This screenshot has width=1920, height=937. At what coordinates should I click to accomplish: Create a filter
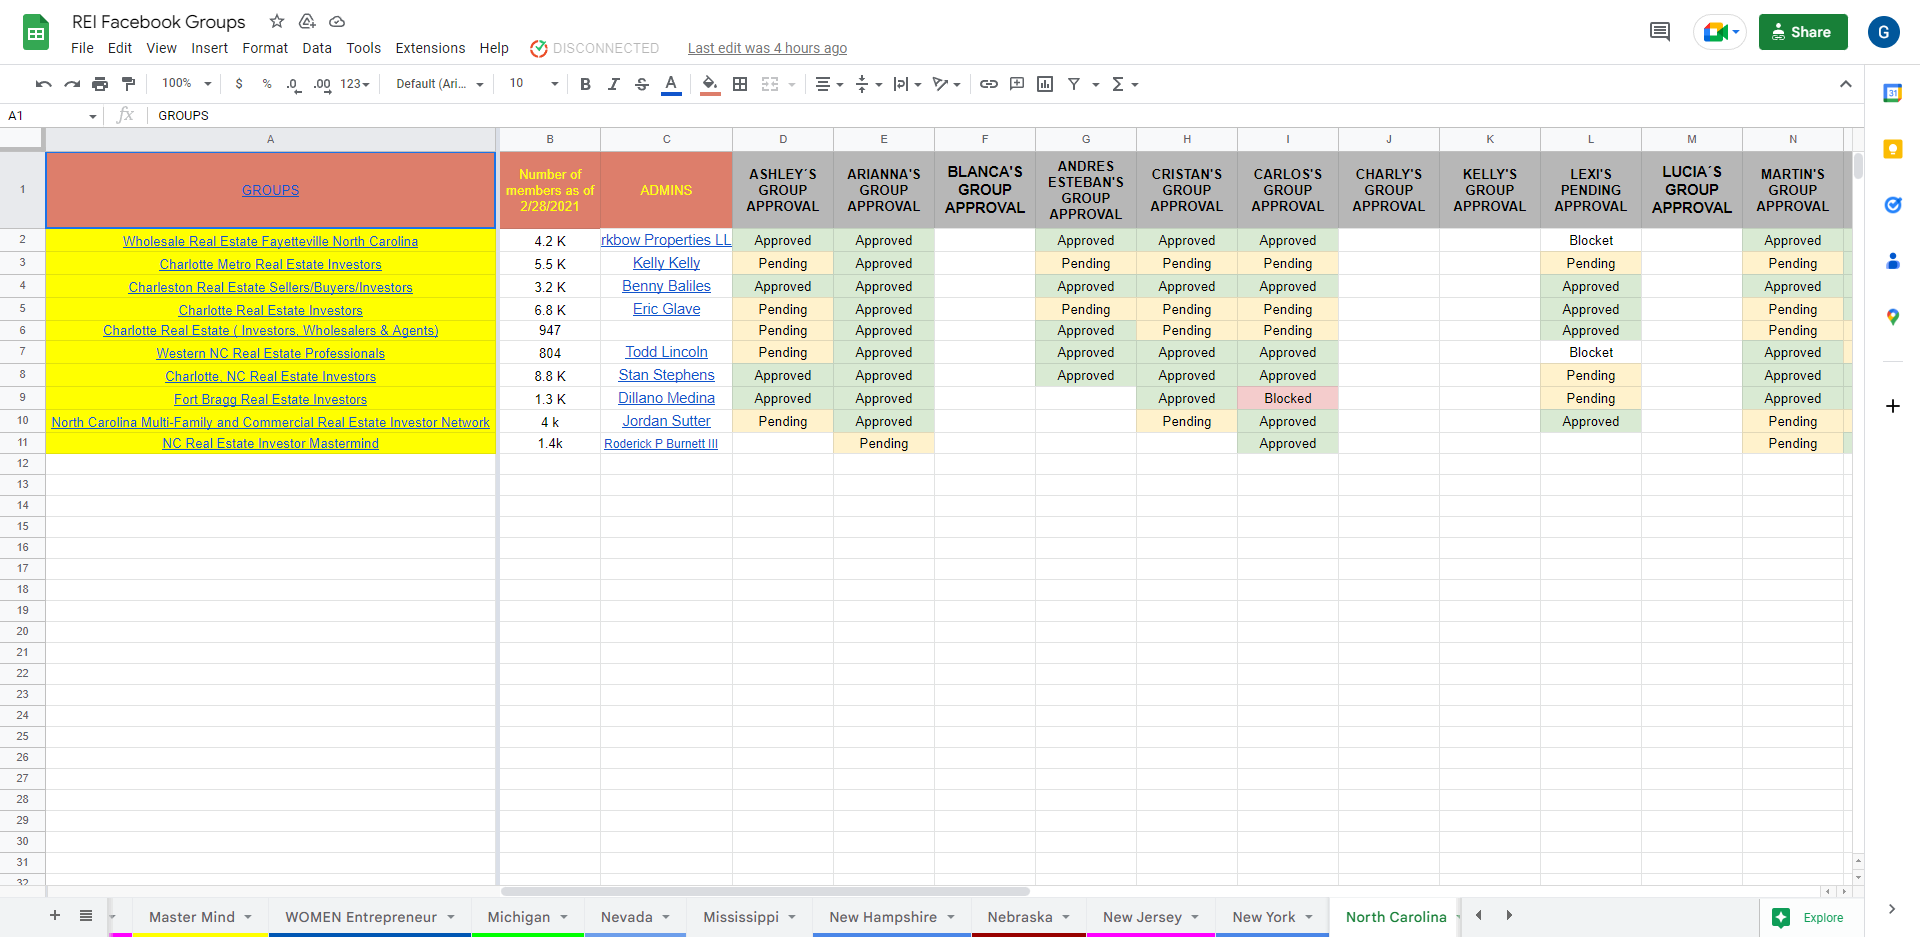[1074, 84]
